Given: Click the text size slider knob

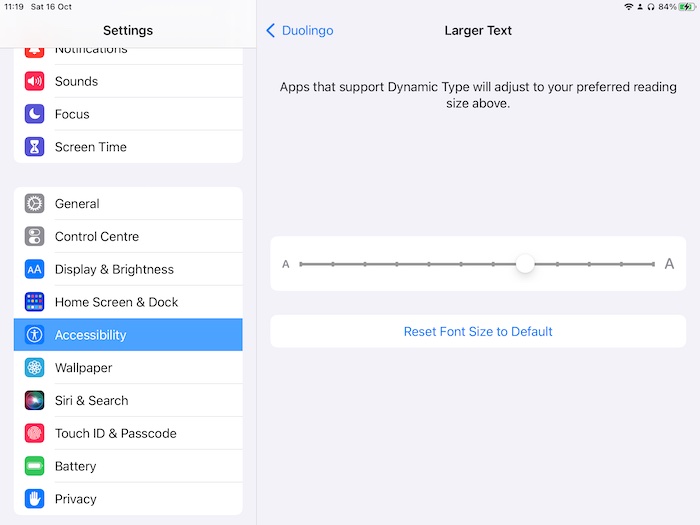Looking at the screenshot, I should coord(525,264).
